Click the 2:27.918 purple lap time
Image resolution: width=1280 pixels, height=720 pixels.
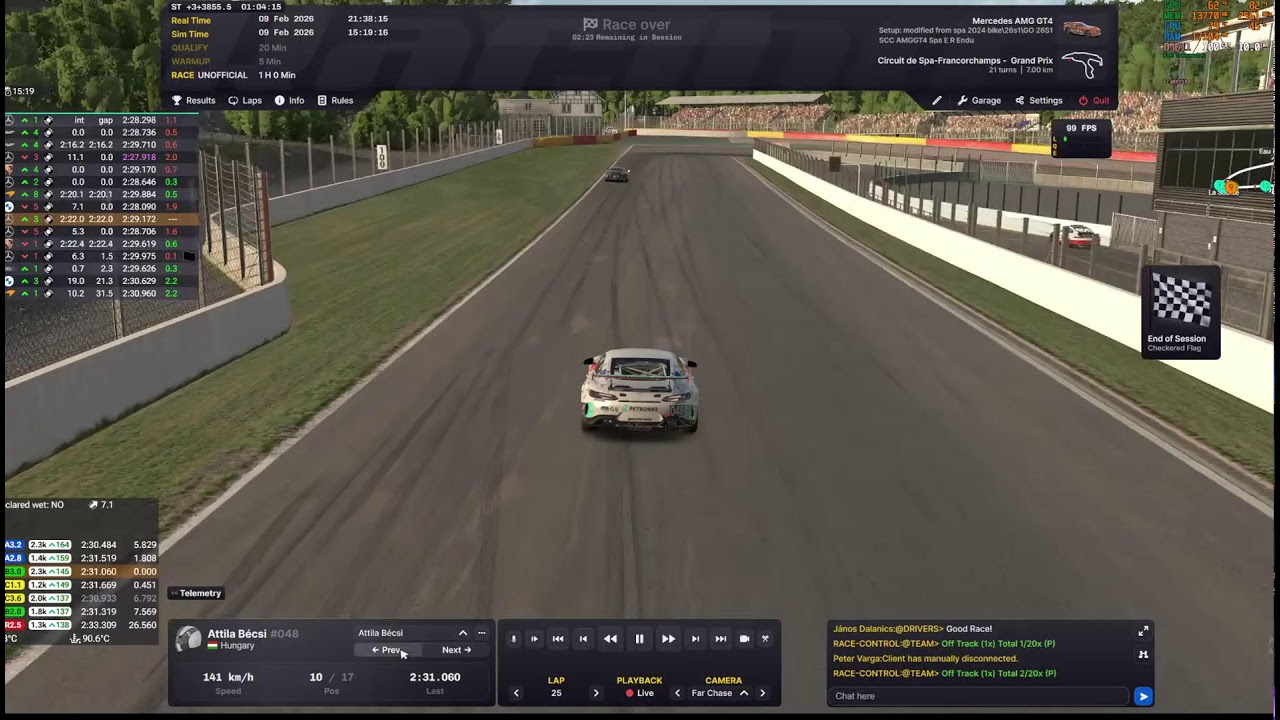139,157
